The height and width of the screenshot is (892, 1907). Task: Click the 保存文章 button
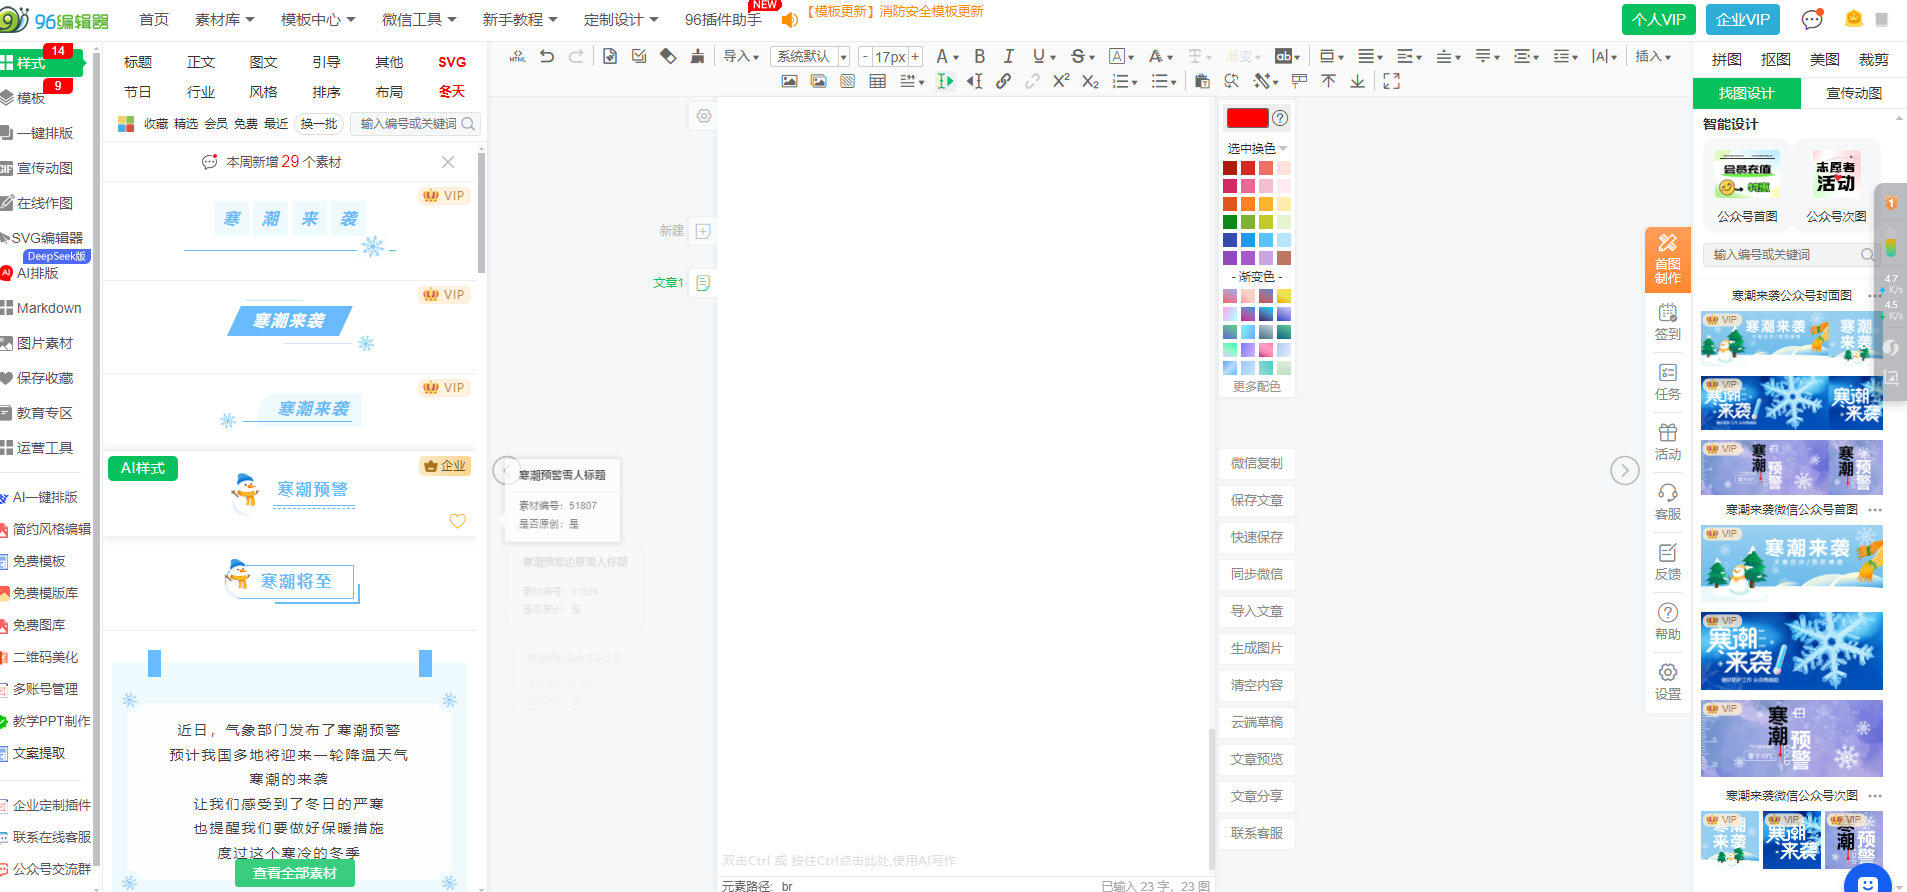[1257, 500]
